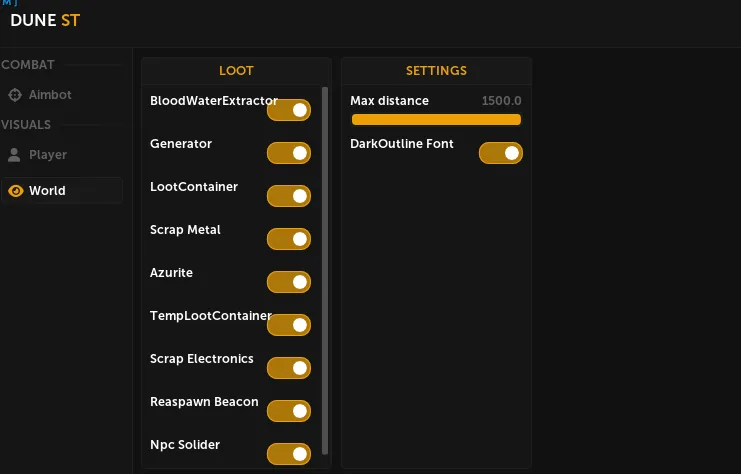Turn off the Generator switch
The image size is (741, 474).
click(289, 153)
